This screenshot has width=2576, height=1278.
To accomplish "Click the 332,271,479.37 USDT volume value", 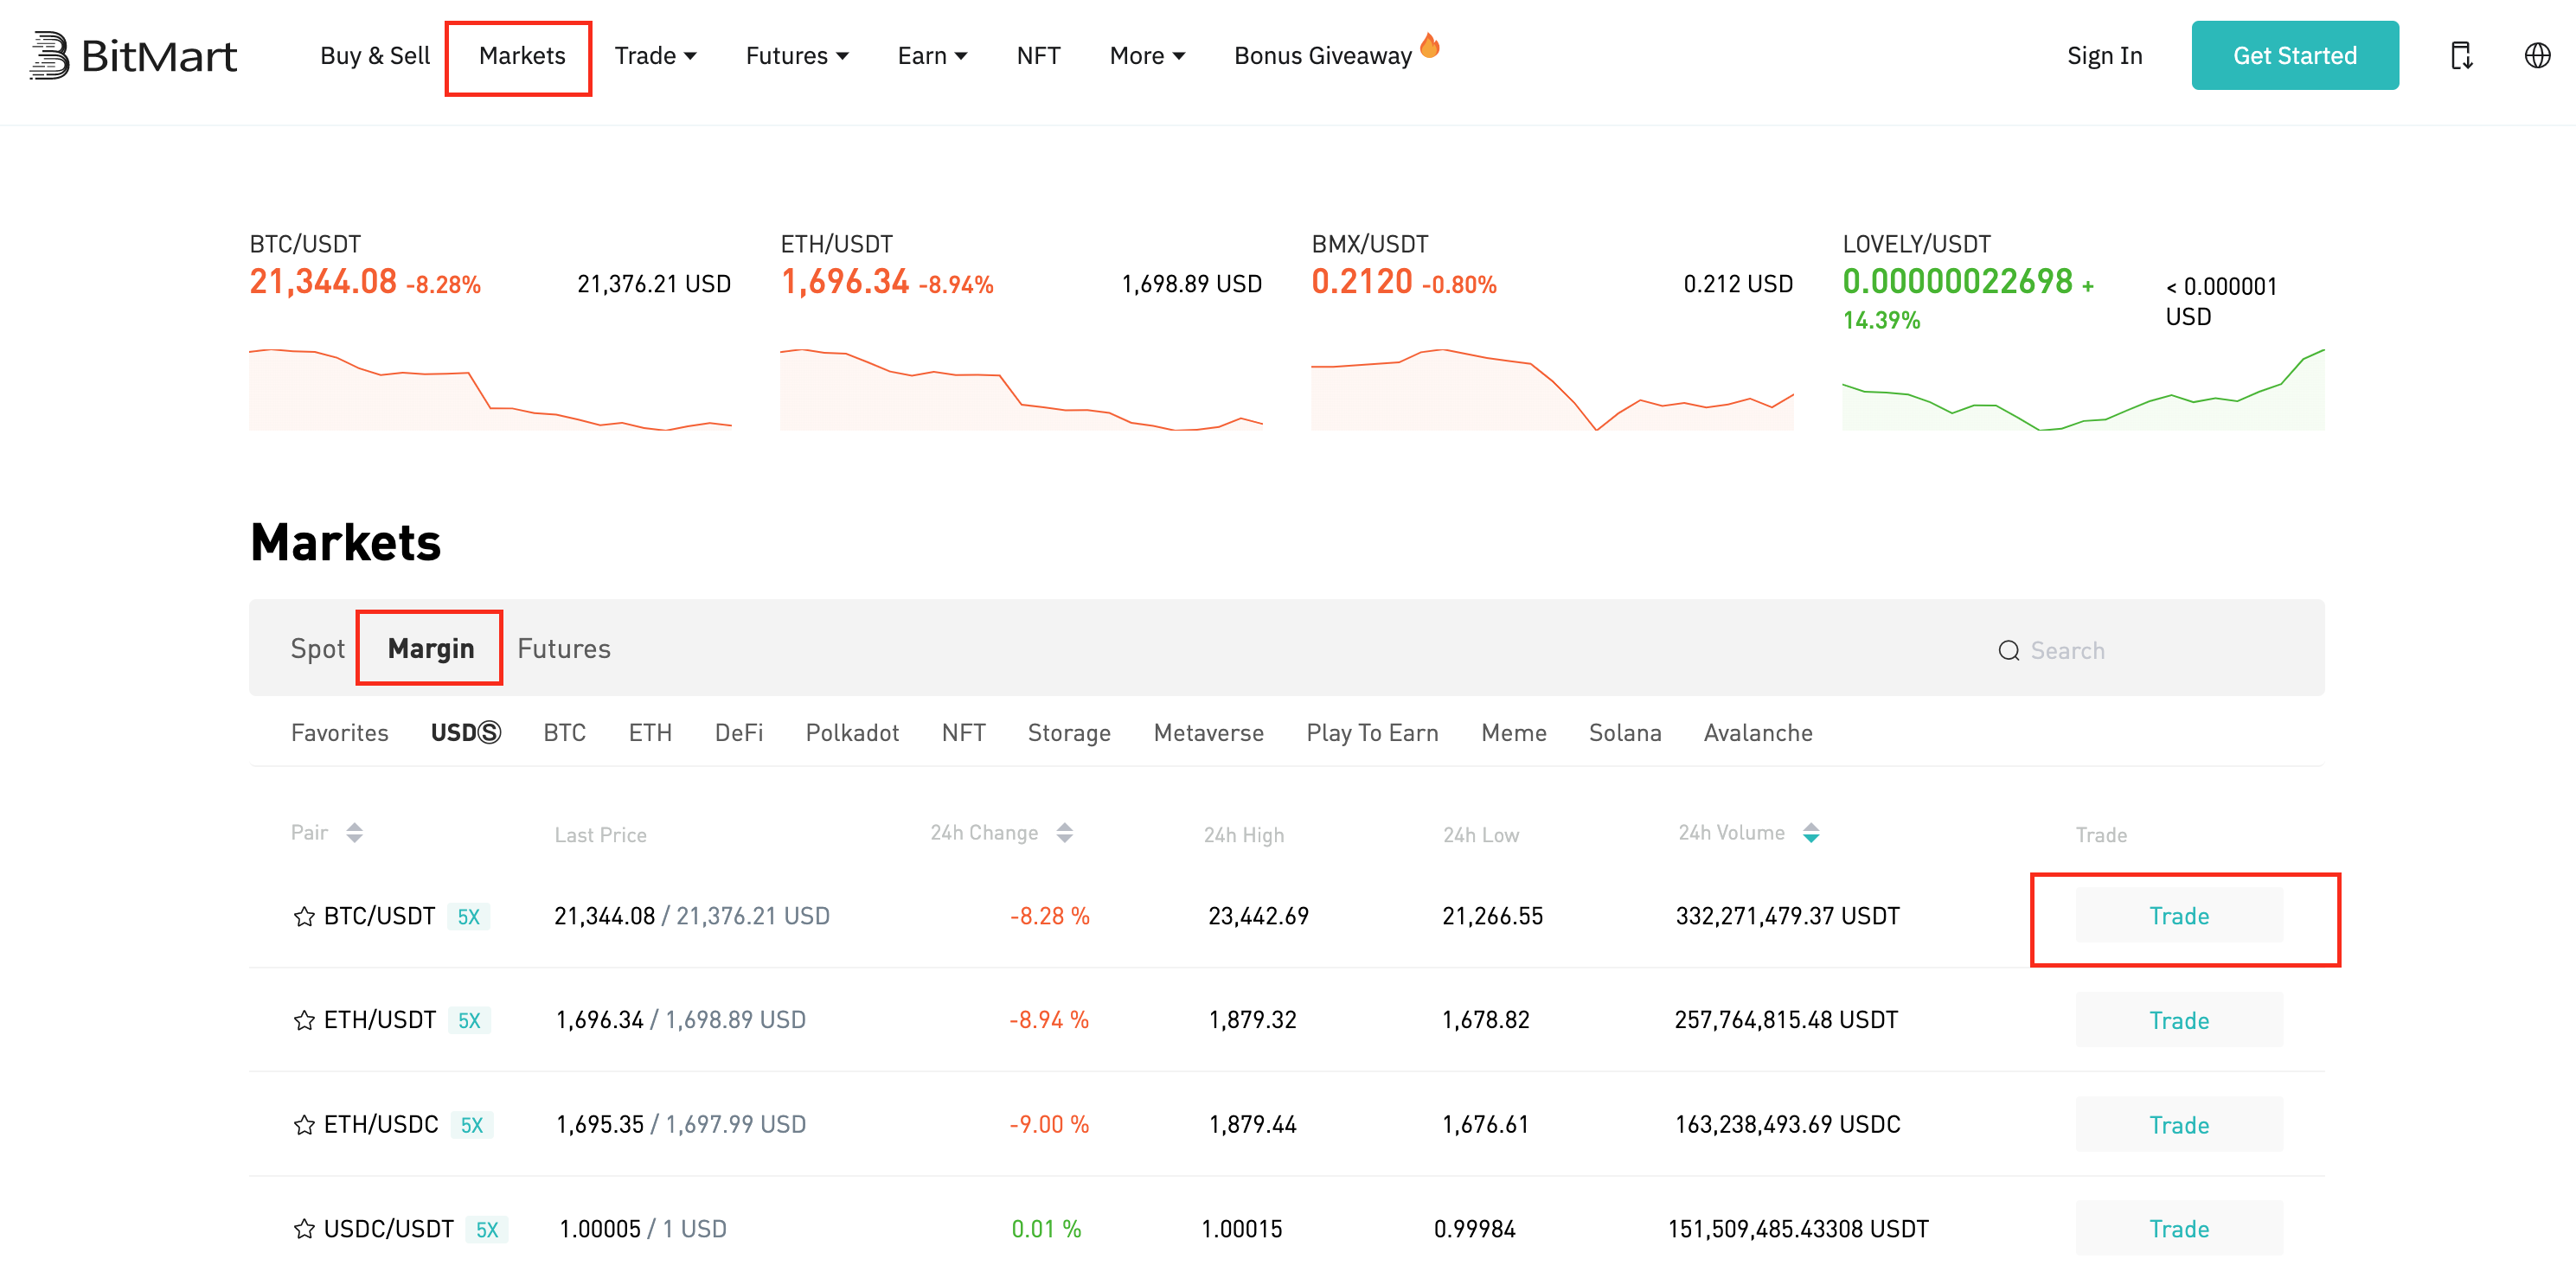I will (1787, 916).
